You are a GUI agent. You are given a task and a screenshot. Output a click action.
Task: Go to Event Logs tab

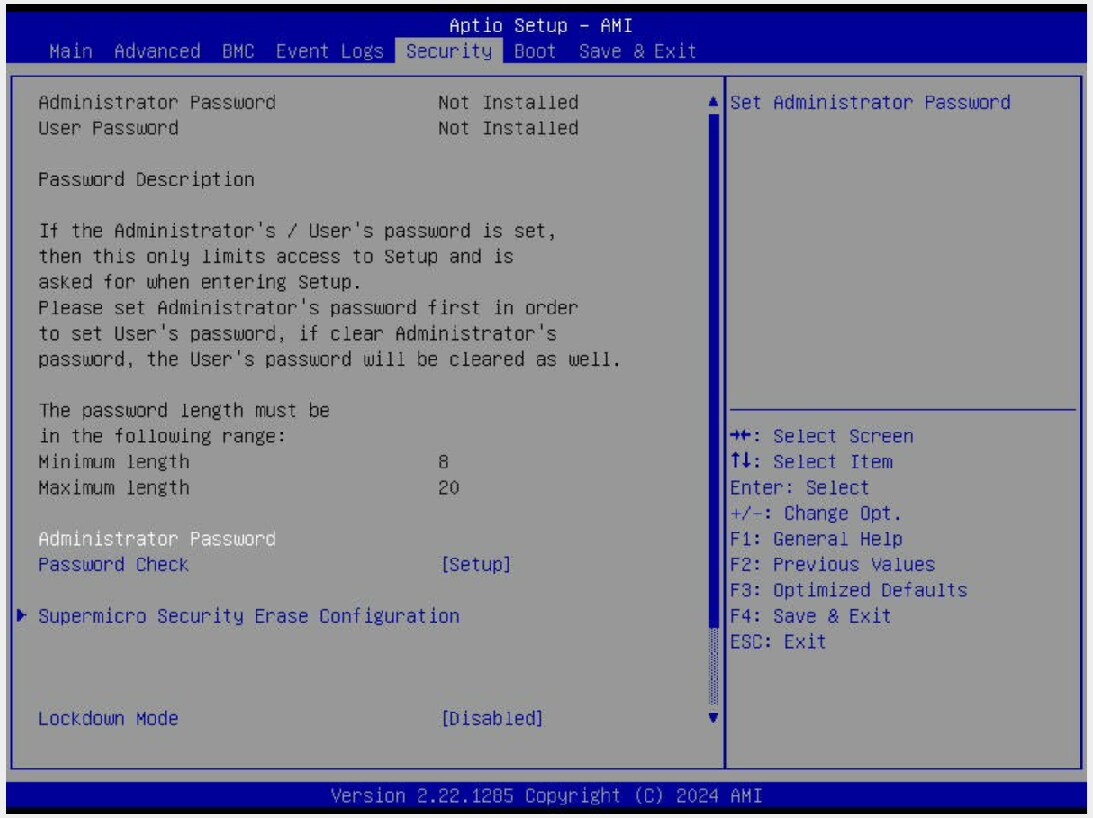tap(329, 51)
